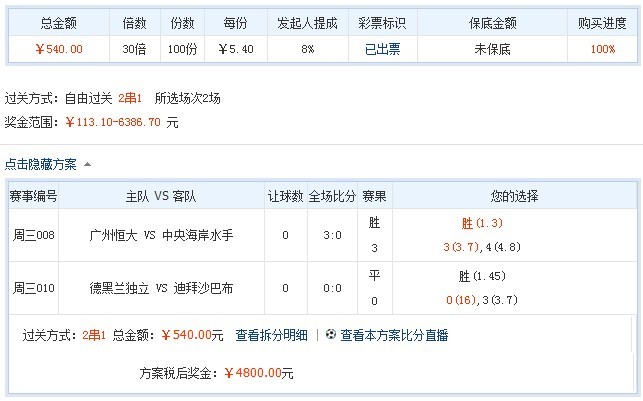
Task: Click the ￥4800.00元 after-tax prize amount
Action: (259, 373)
